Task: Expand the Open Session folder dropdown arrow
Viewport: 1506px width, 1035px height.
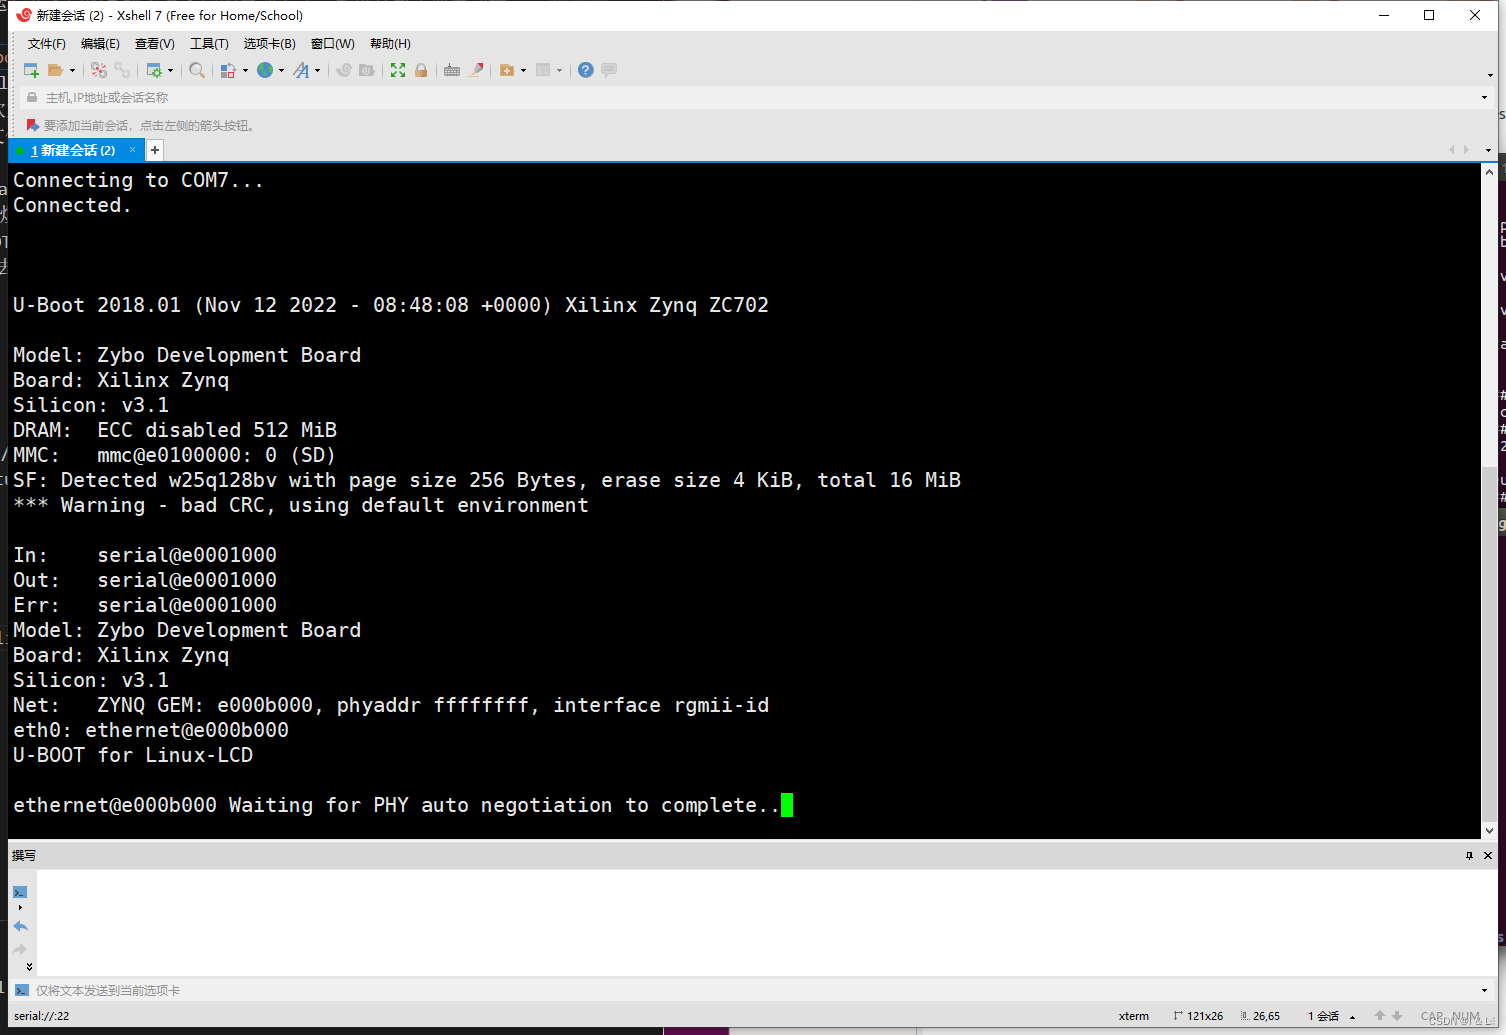Action: click(x=72, y=70)
